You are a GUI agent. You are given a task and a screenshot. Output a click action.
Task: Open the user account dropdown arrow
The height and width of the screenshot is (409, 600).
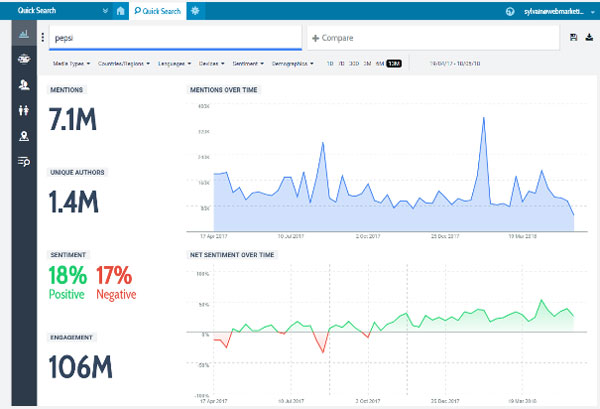(593, 12)
